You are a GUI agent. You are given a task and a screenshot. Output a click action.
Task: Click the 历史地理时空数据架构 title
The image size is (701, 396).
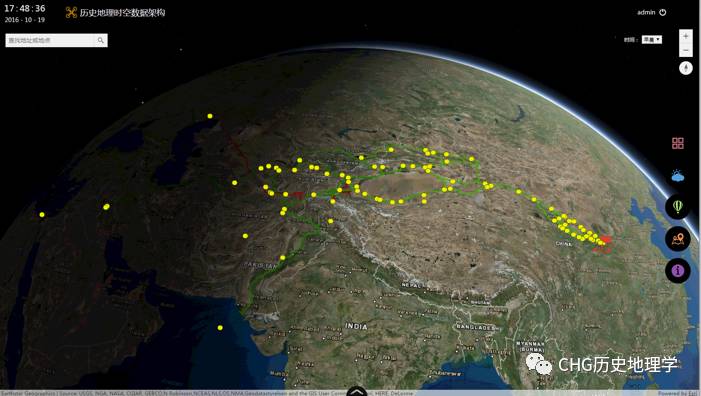click(122, 13)
